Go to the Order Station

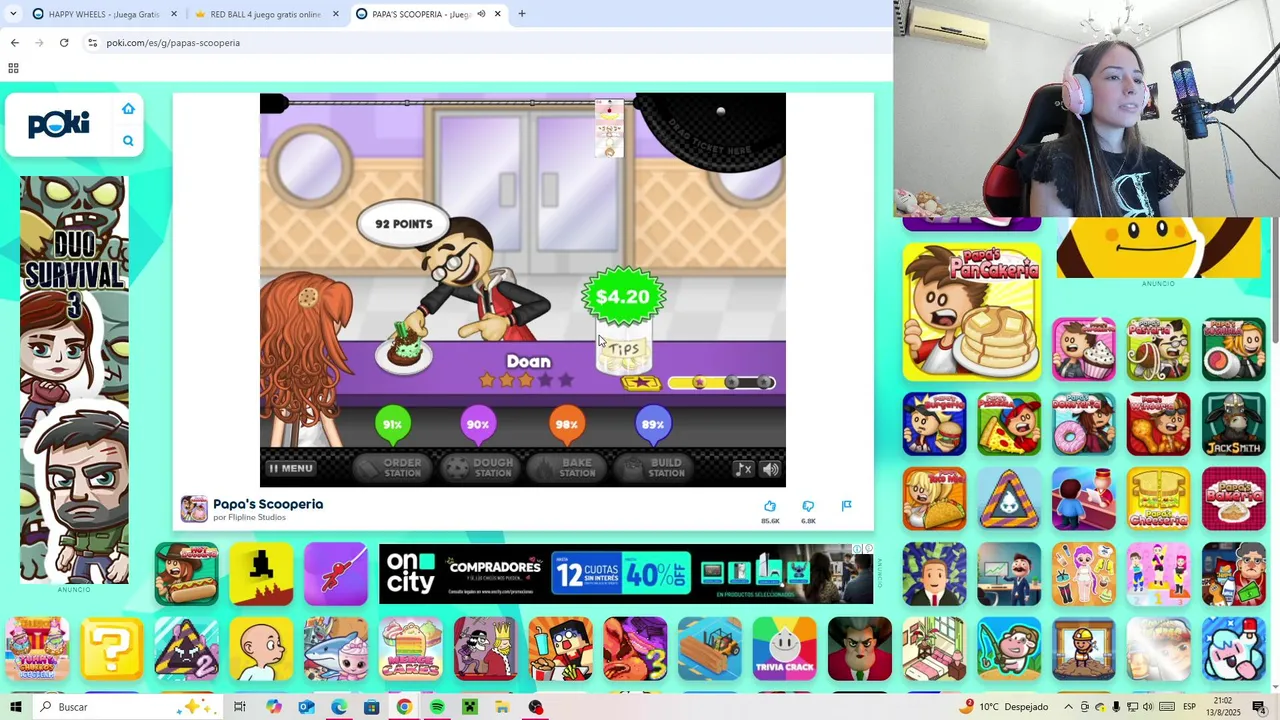[393, 467]
